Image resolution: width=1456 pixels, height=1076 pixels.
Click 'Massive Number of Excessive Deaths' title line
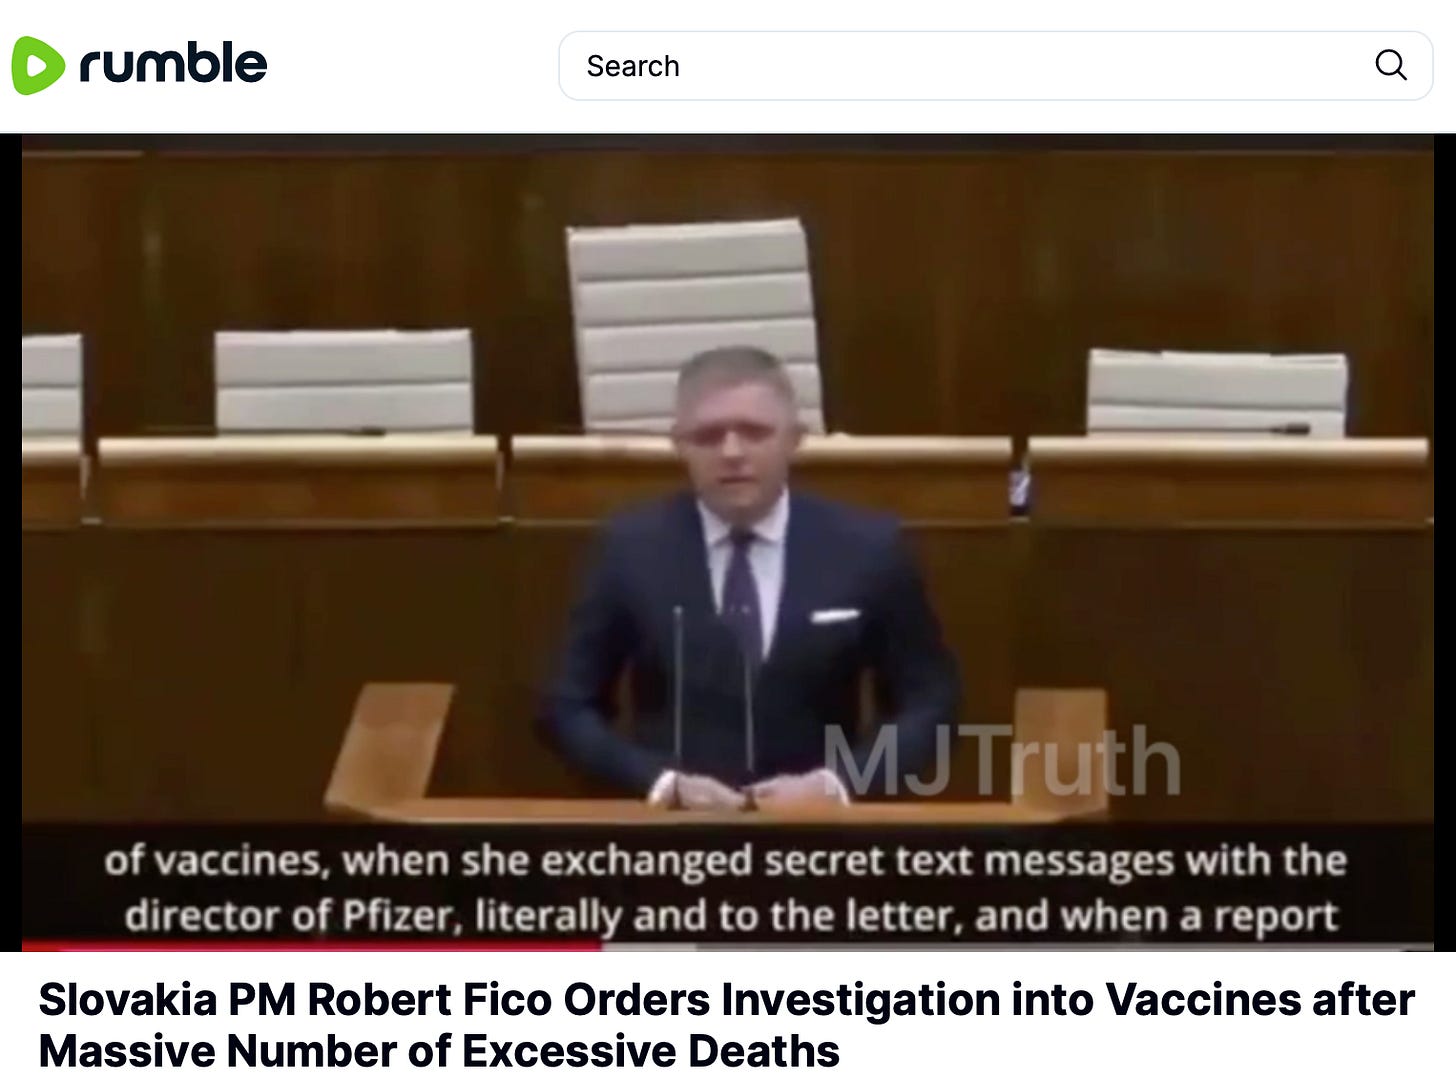pos(439,1051)
